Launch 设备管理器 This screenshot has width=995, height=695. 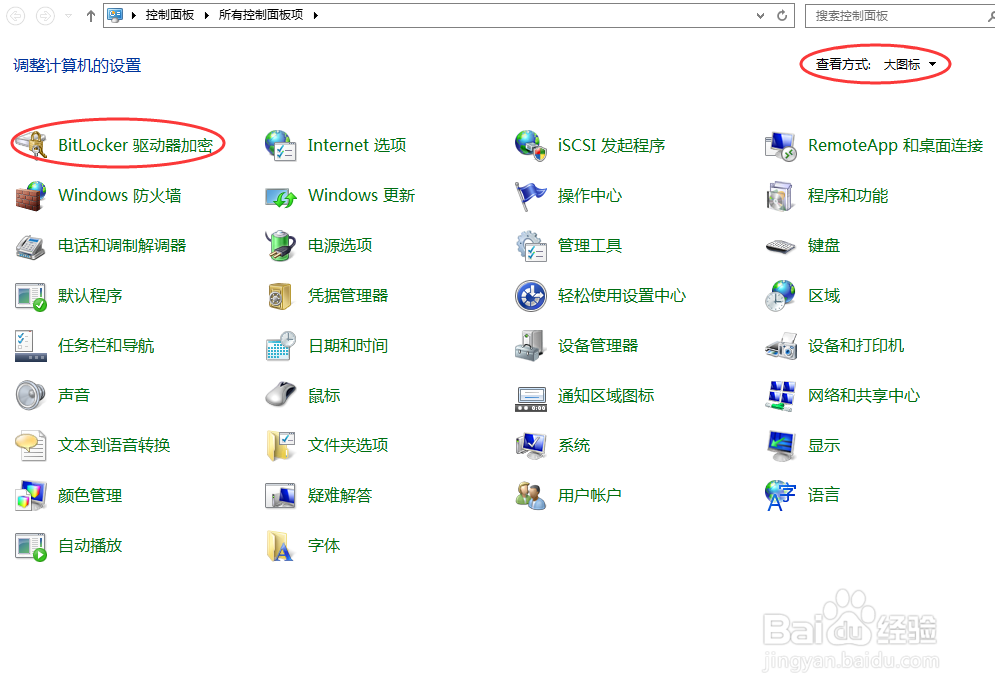600,345
